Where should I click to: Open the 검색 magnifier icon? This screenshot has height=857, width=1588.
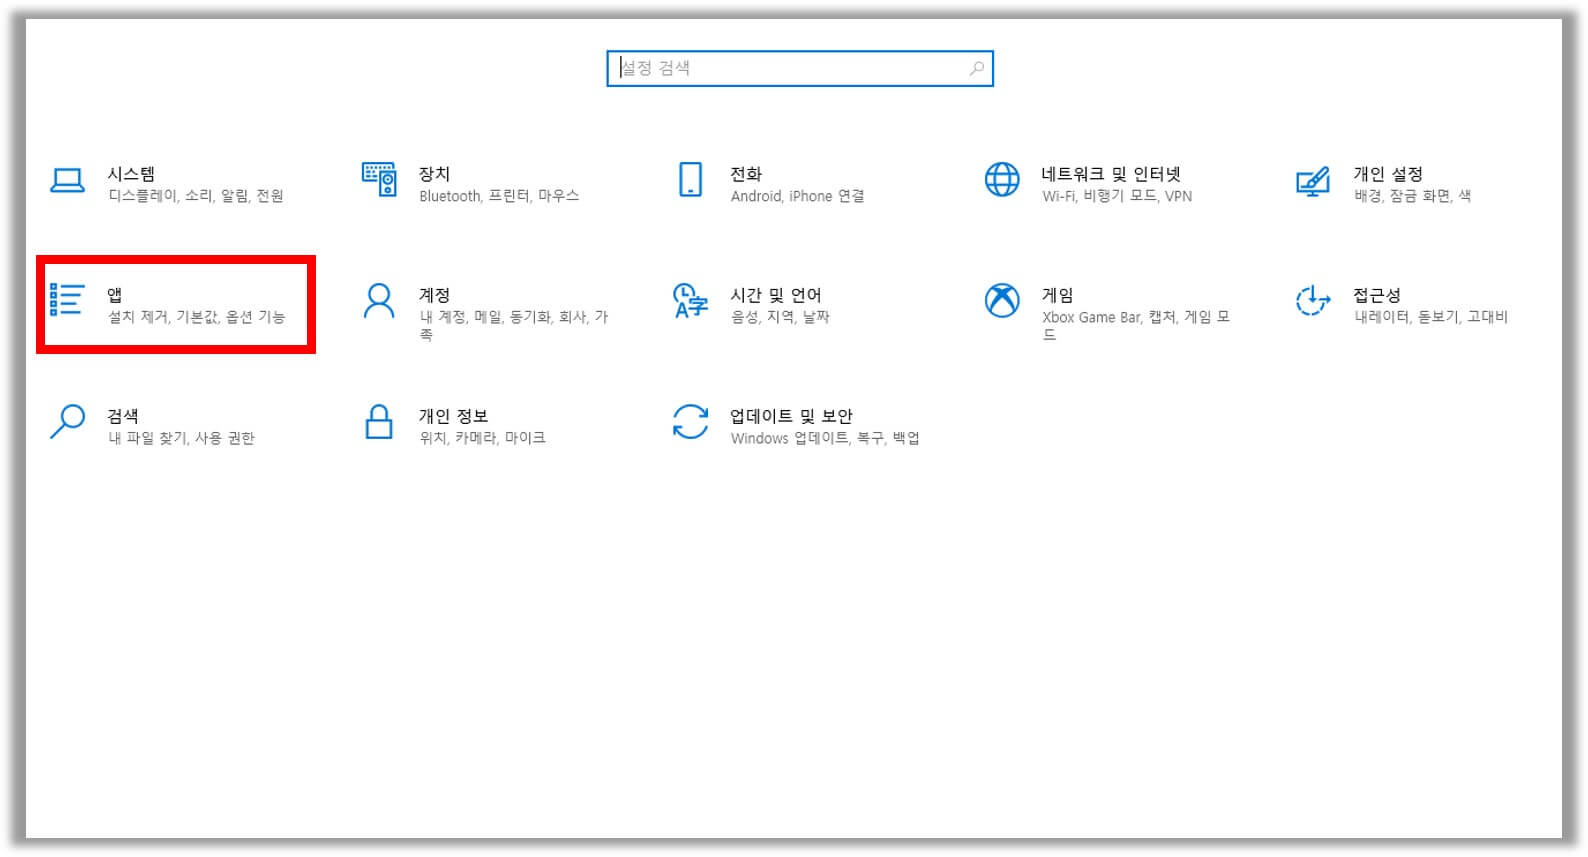[x=67, y=422]
